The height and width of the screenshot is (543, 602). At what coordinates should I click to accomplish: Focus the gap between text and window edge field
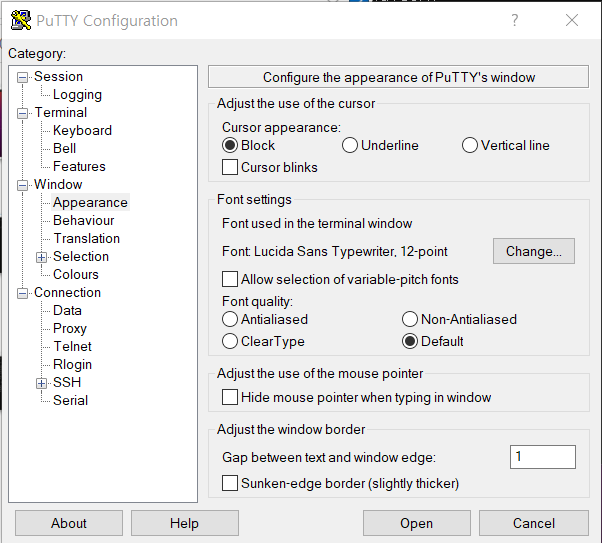pyautogui.click(x=543, y=457)
